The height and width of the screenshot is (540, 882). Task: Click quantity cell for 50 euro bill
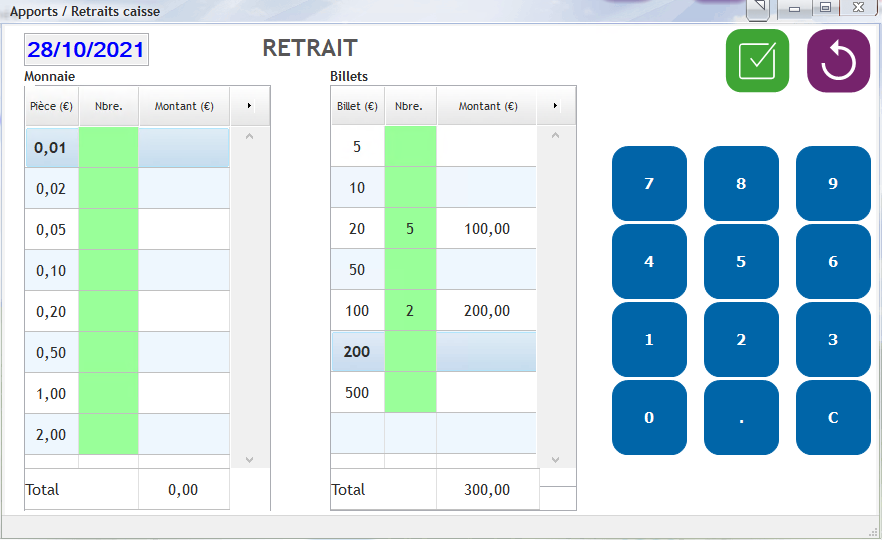(410, 270)
